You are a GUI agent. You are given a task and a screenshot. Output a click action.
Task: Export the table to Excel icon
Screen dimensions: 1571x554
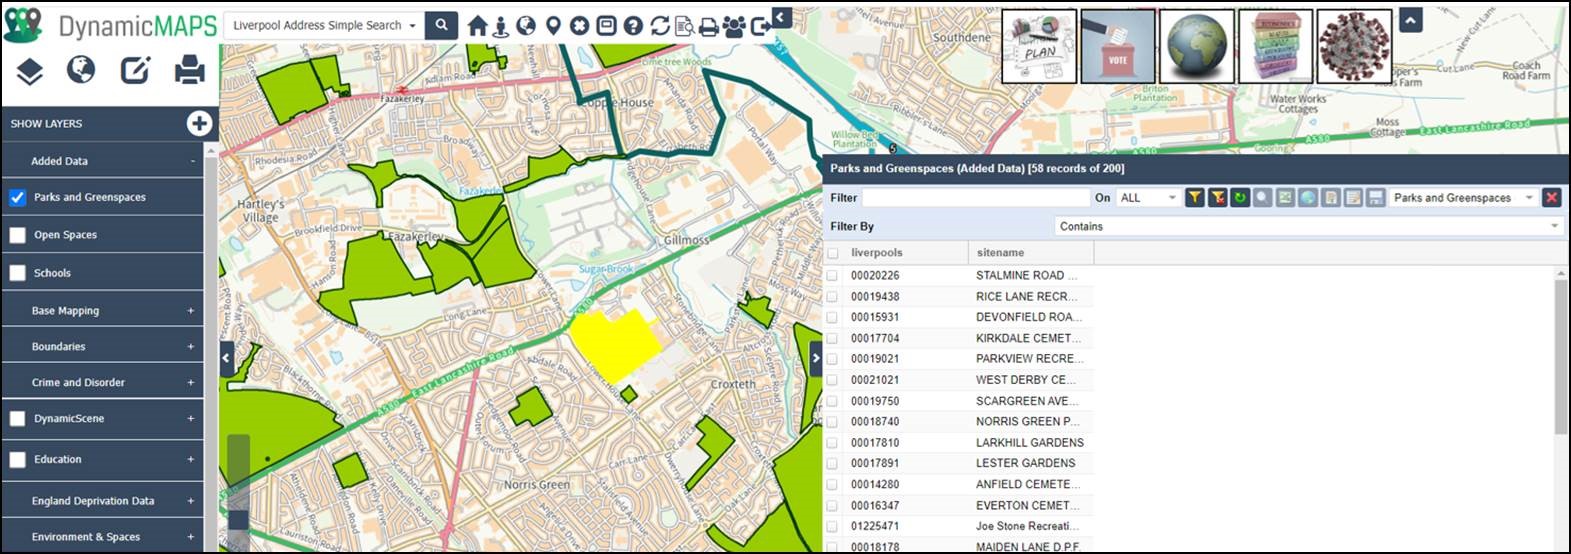point(1285,198)
